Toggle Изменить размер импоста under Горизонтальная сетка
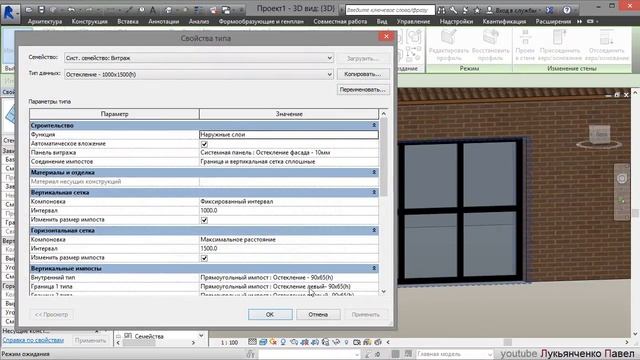The height and width of the screenshot is (360, 640). tap(204, 258)
